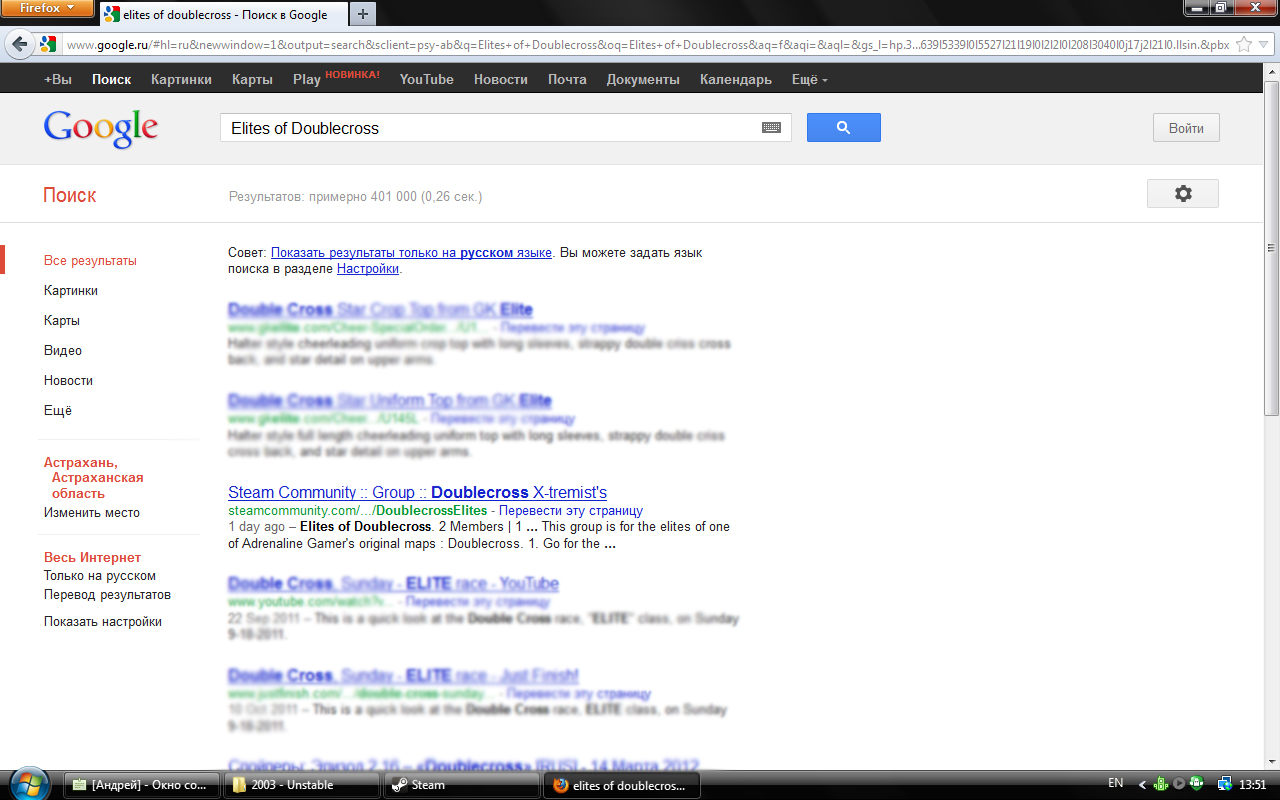Select the Google search results tab
1280x800 pixels.
point(222,14)
